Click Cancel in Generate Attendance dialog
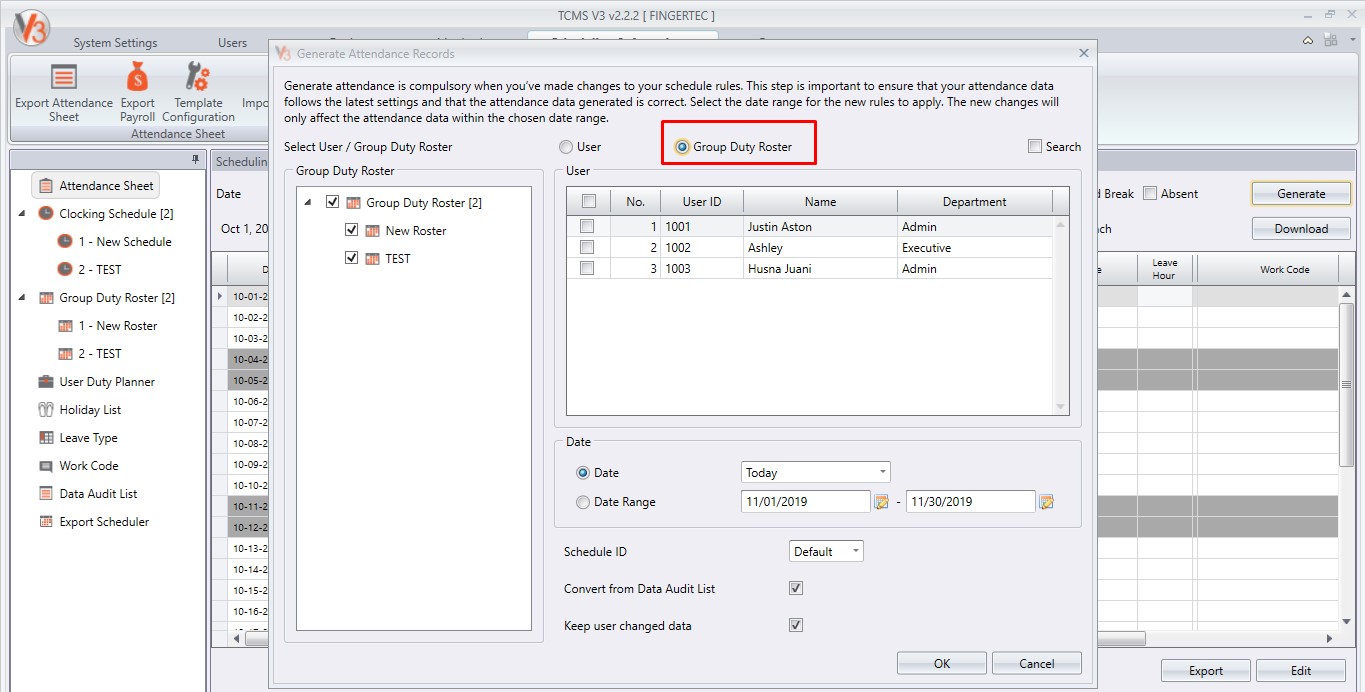This screenshot has height=692, width=1365. pyautogui.click(x=1037, y=663)
